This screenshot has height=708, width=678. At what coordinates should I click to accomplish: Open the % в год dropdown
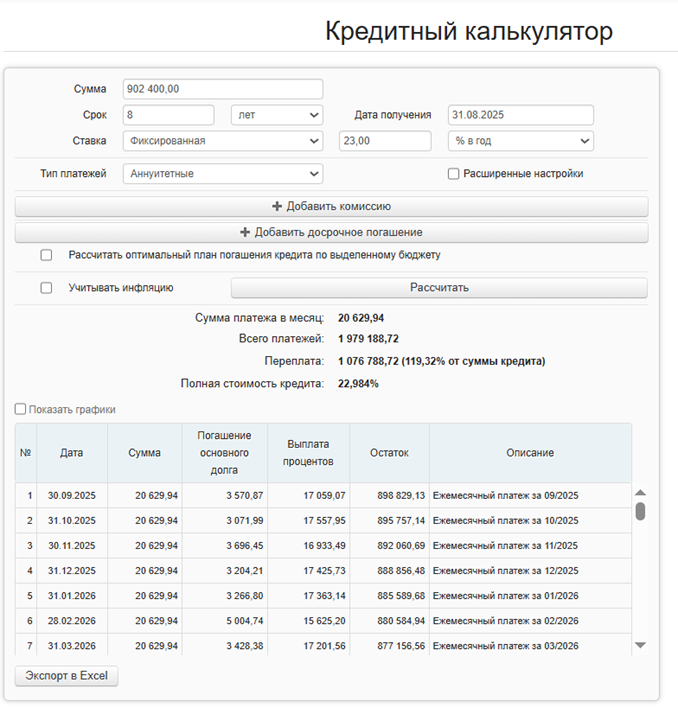point(520,141)
